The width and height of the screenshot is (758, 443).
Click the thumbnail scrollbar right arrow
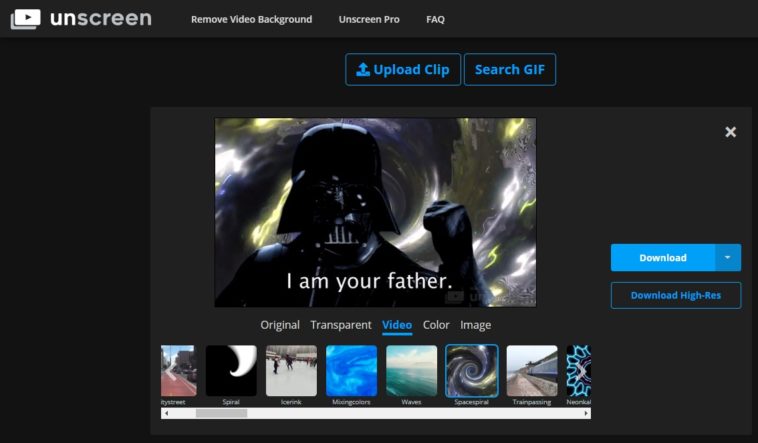(x=586, y=413)
